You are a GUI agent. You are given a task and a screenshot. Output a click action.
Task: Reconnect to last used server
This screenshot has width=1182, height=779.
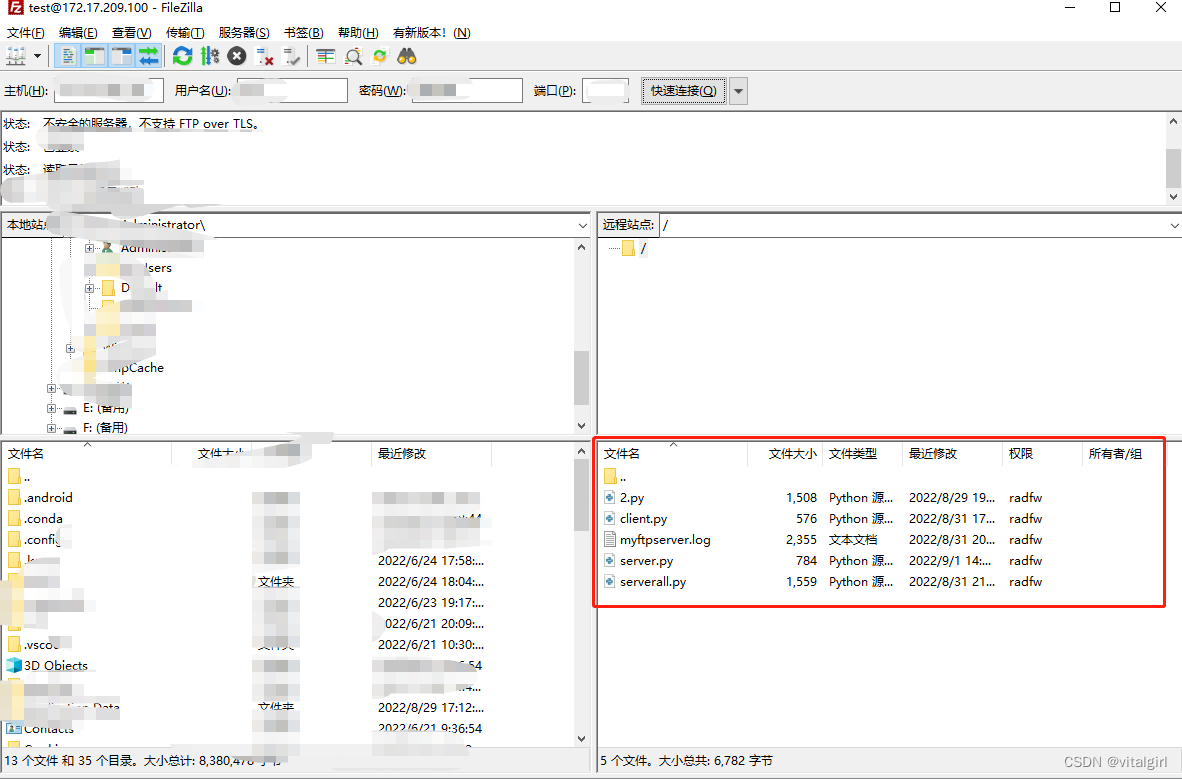tap(291, 56)
